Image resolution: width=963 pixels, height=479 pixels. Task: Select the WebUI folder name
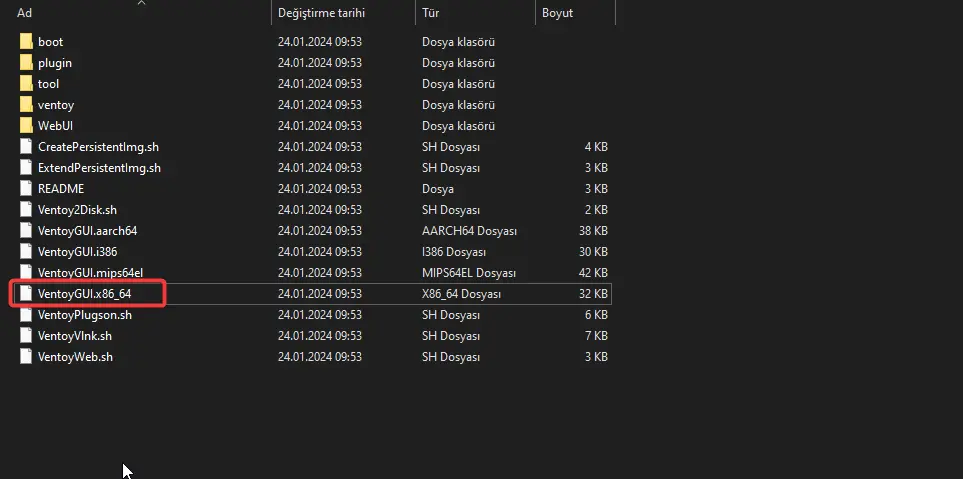(55, 126)
